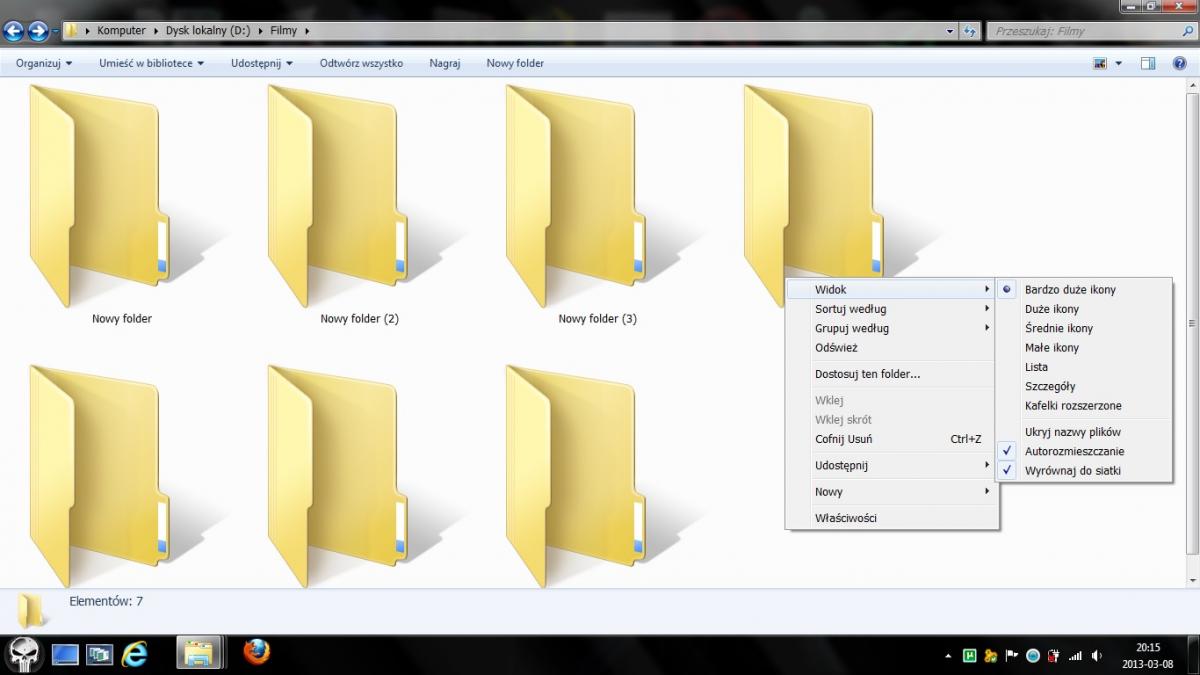The width and height of the screenshot is (1200, 675).
Task: Open 'Umieść w bibliotece' dropdown
Action: click(x=151, y=63)
